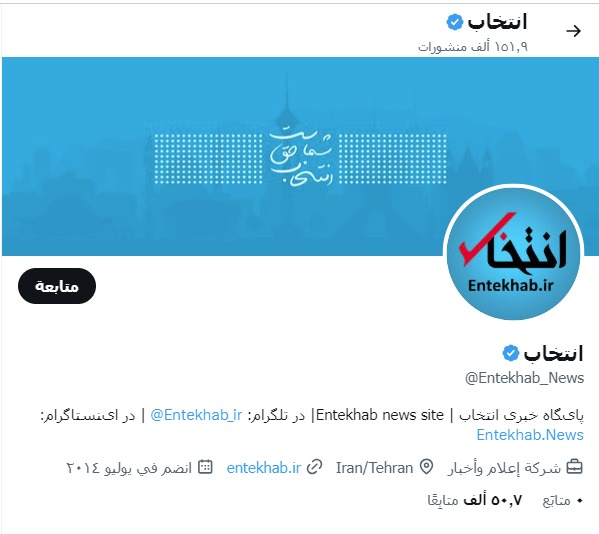The height and width of the screenshot is (534, 599).
Task: Click the @Entekhab_News handle text
Action: pos(525,378)
